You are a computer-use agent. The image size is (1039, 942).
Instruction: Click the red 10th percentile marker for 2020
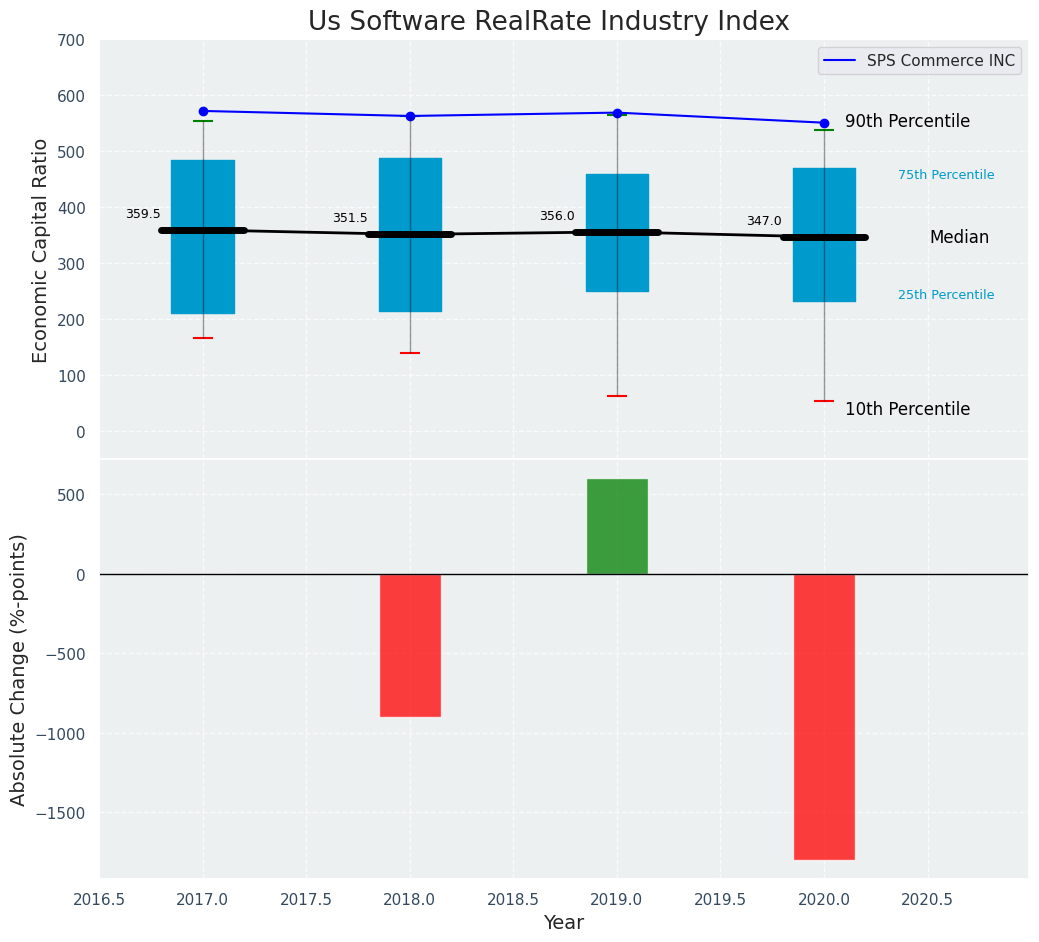tap(824, 401)
